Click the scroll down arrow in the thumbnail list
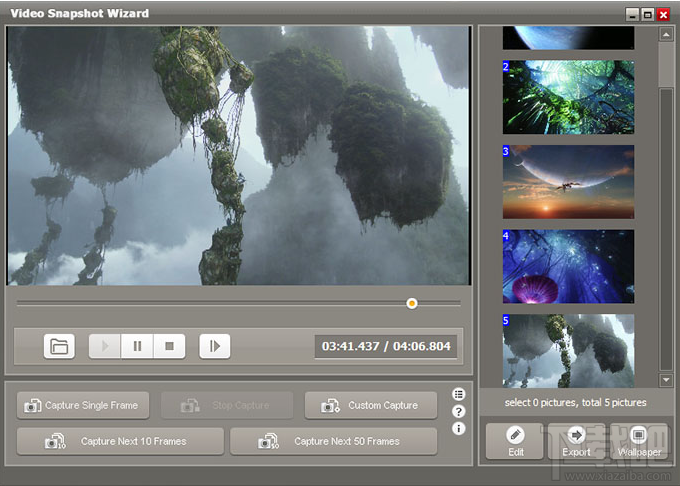Screen dimensions: 680x486 [666, 380]
